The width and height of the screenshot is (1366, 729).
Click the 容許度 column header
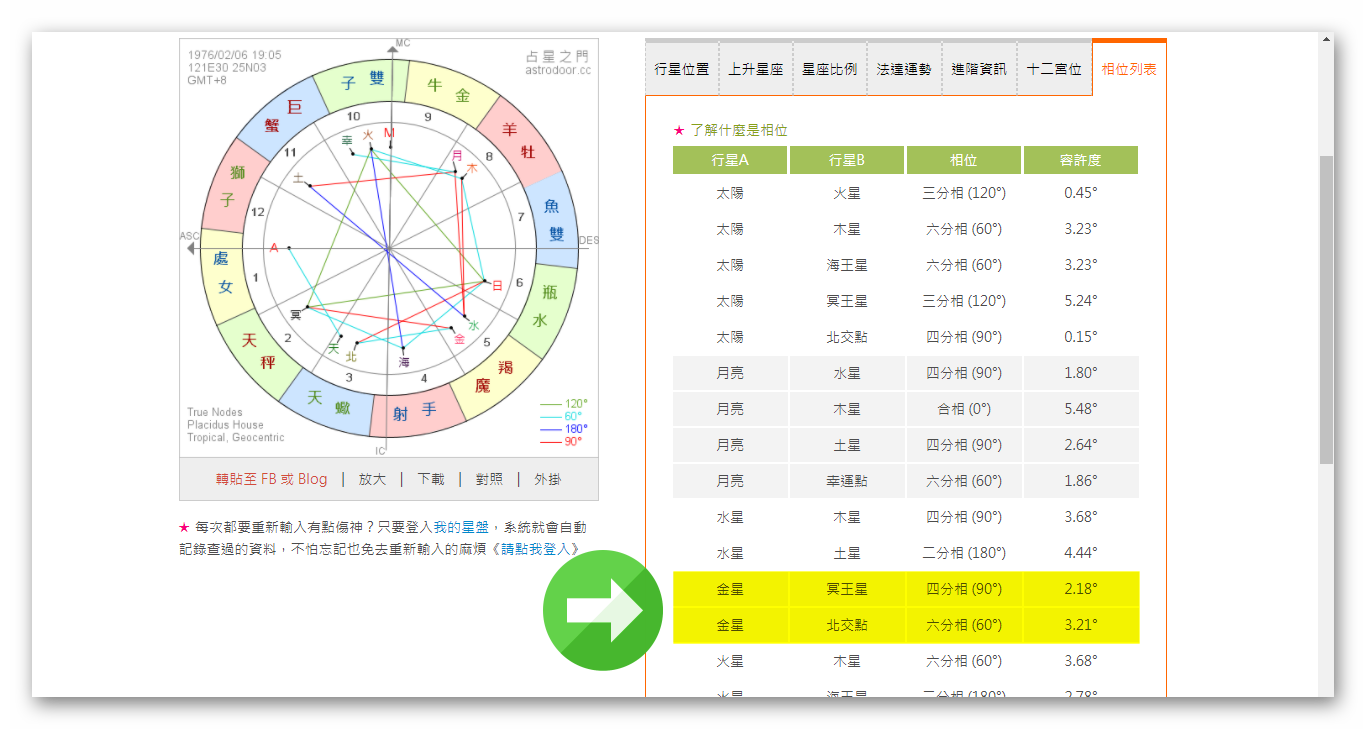[x=1081, y=160]
